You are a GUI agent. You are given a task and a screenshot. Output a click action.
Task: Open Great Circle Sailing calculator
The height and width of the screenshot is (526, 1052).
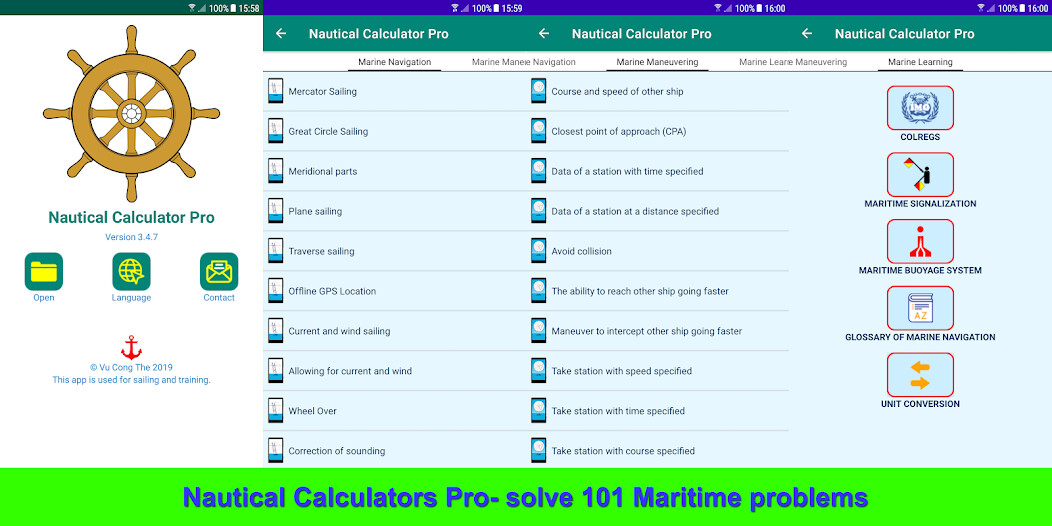[x=394, y=132]
